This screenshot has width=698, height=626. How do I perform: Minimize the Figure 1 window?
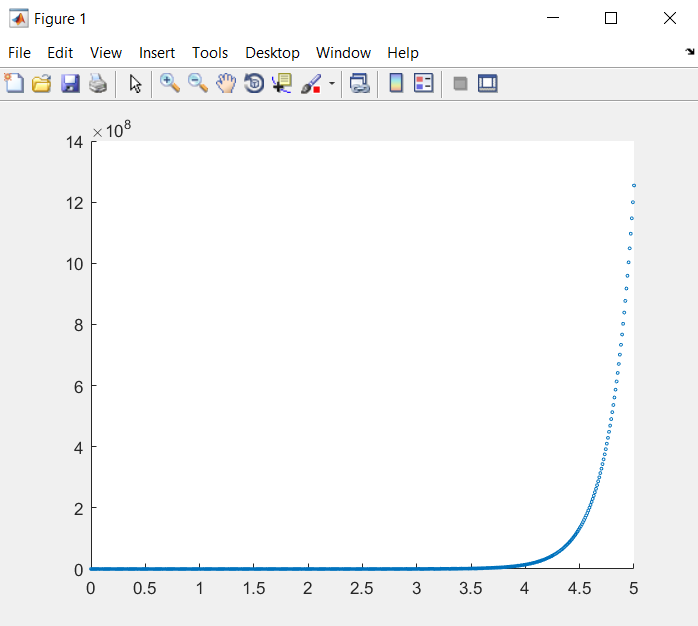[553, 18]
